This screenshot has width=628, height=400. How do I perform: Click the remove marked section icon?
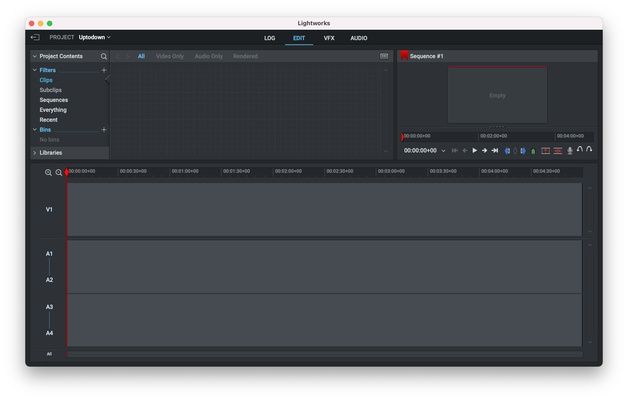[x=545, y=151]
